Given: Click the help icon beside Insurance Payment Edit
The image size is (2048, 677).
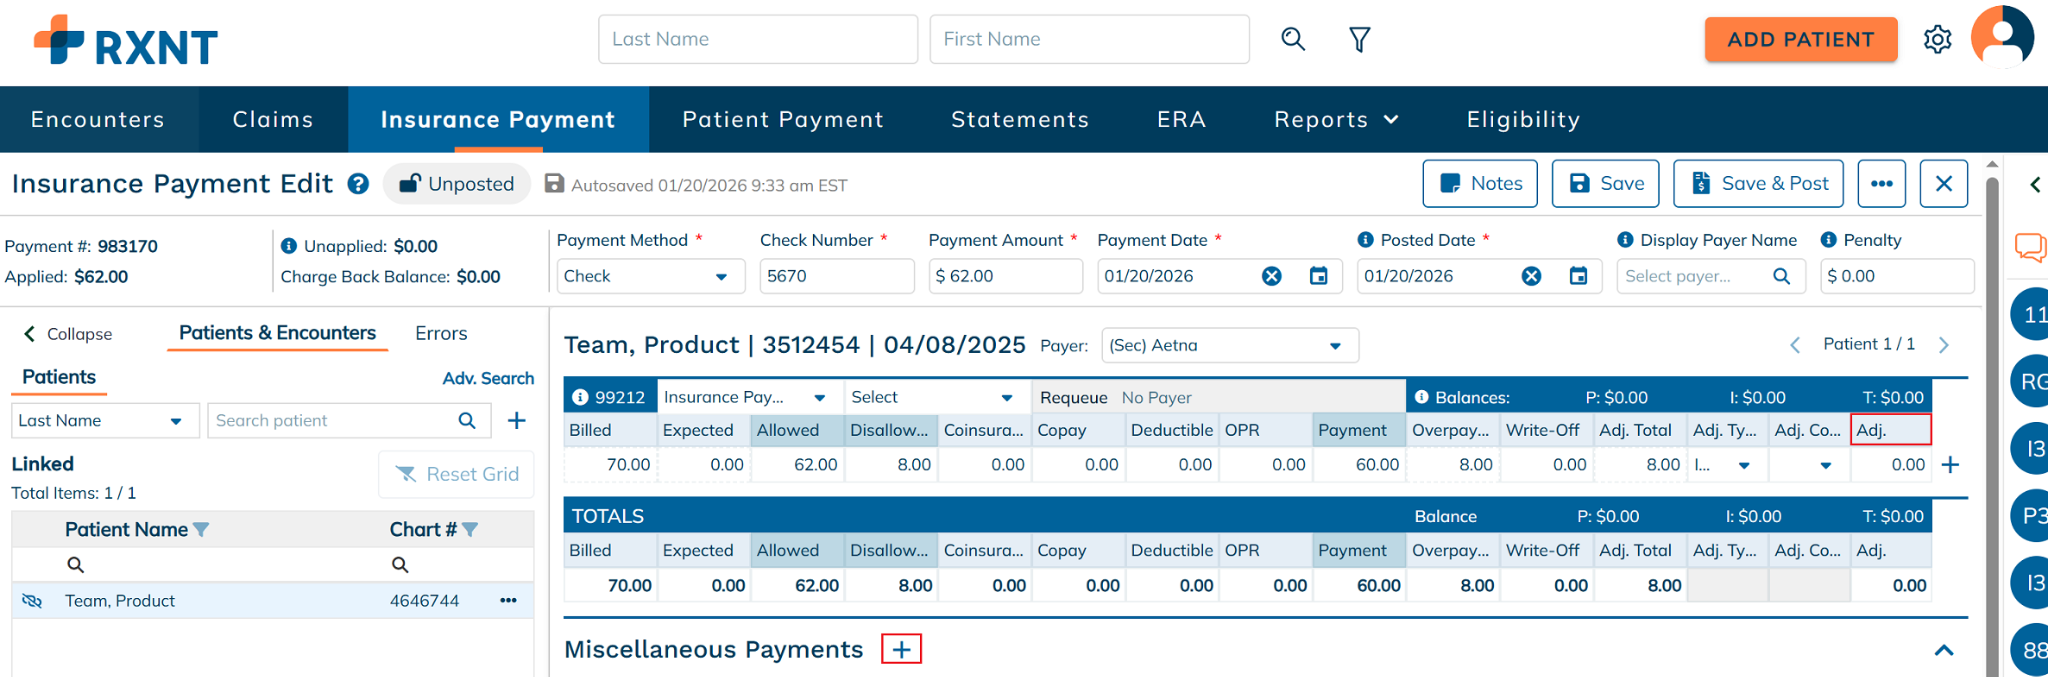Looking at the screenshot, I should (x=358, y=184).
